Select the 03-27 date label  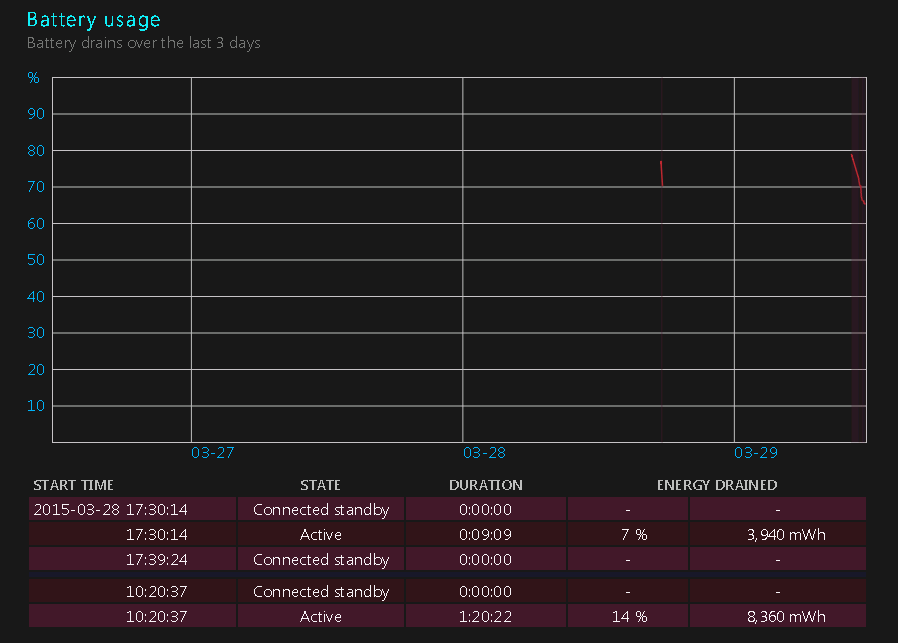click(x=212, y=453)
